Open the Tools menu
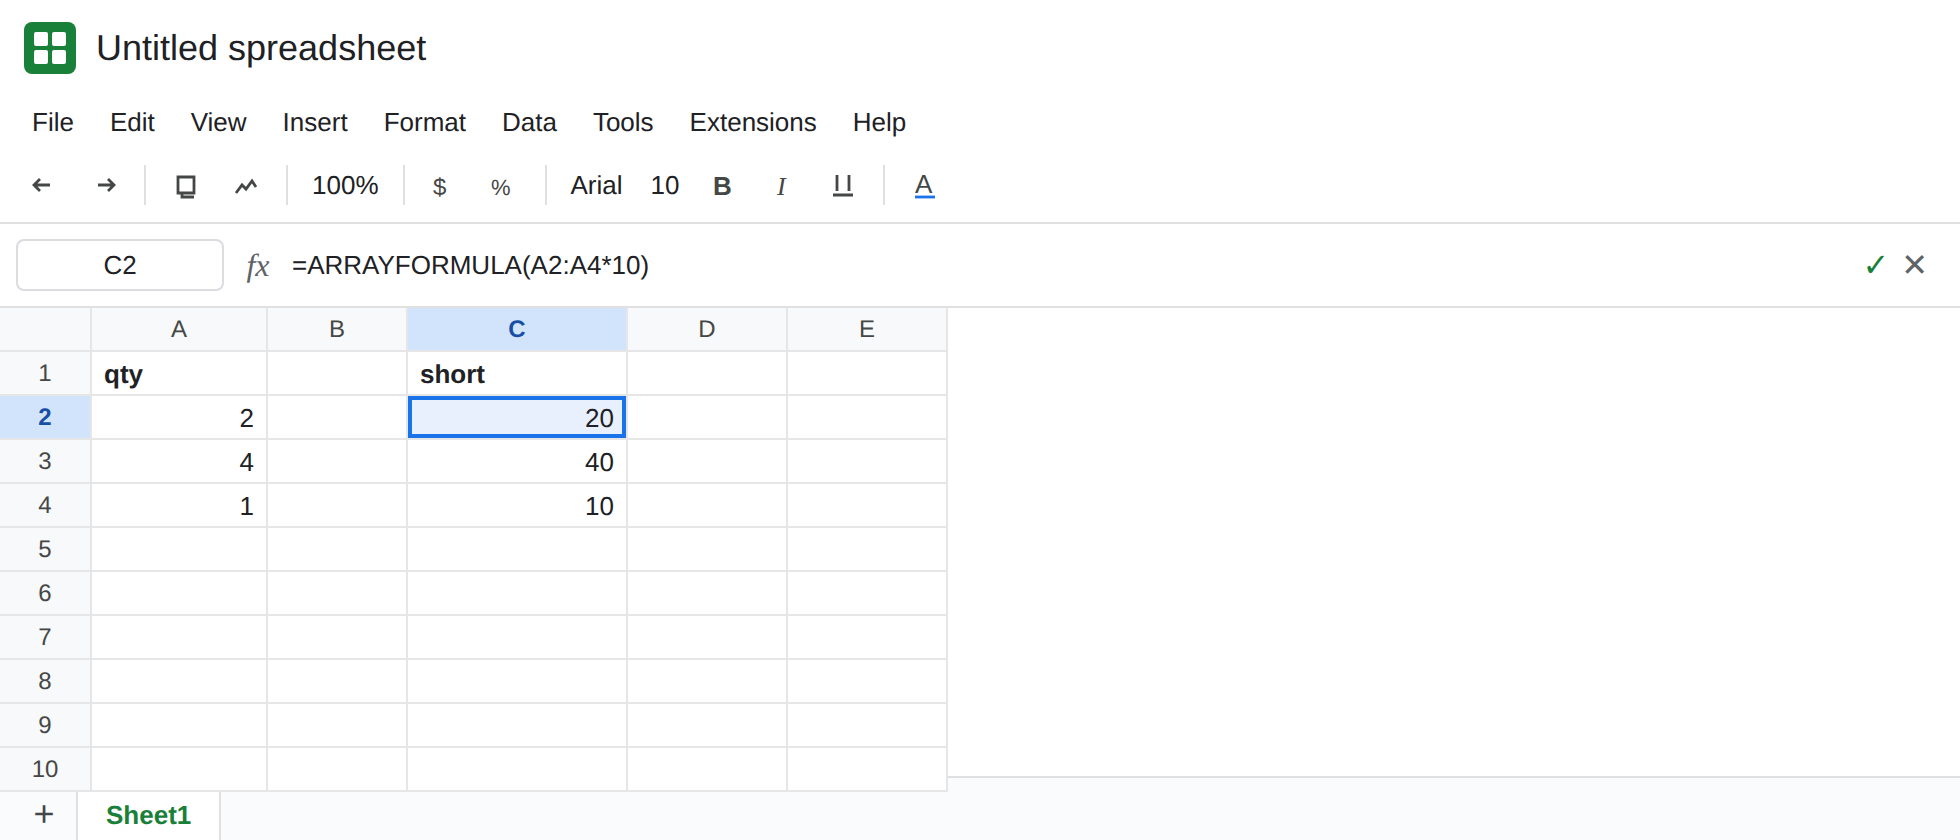 pyautogui.click(x=623, y=122)
